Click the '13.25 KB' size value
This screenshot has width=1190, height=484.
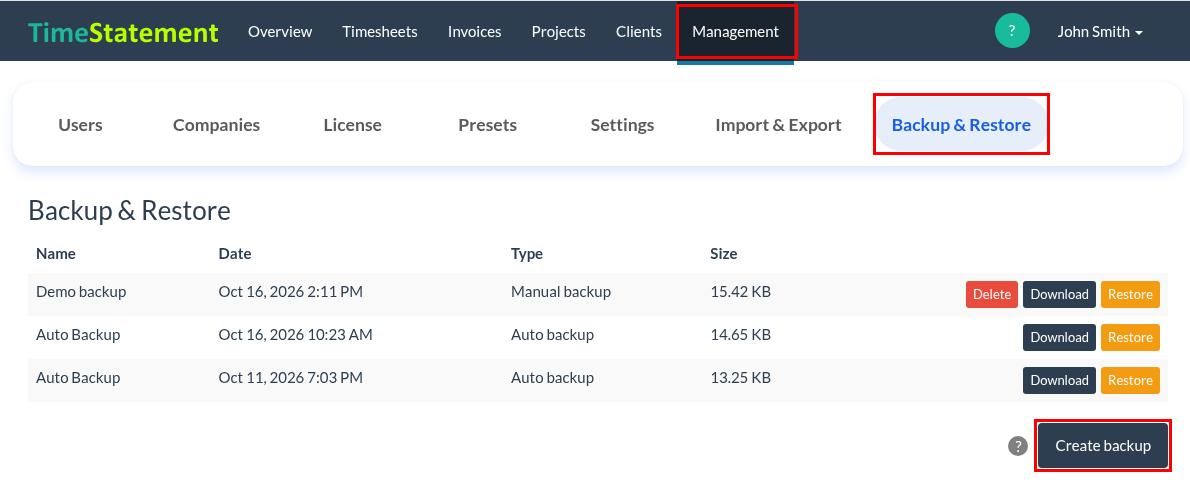click(x=740, y=377)
